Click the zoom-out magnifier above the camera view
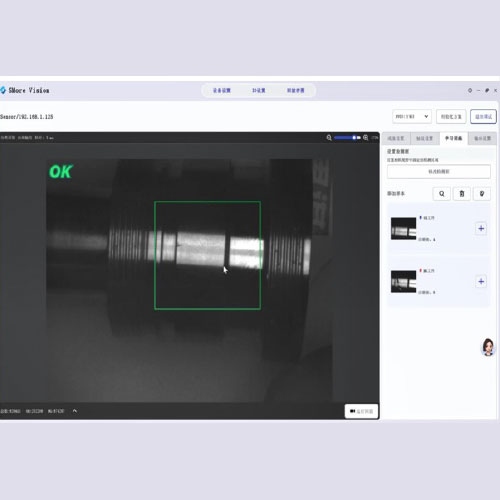 coord(329,138)
